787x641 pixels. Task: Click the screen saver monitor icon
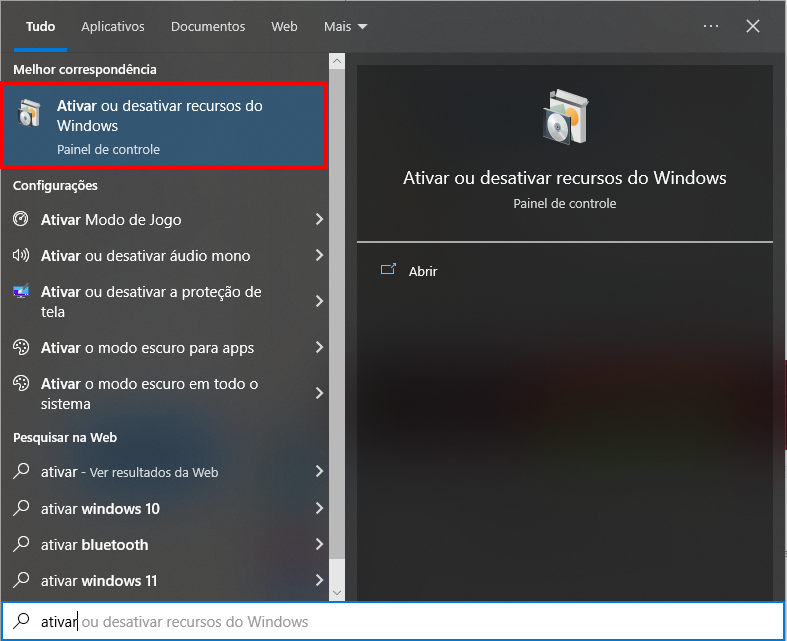tap(21, 291)
